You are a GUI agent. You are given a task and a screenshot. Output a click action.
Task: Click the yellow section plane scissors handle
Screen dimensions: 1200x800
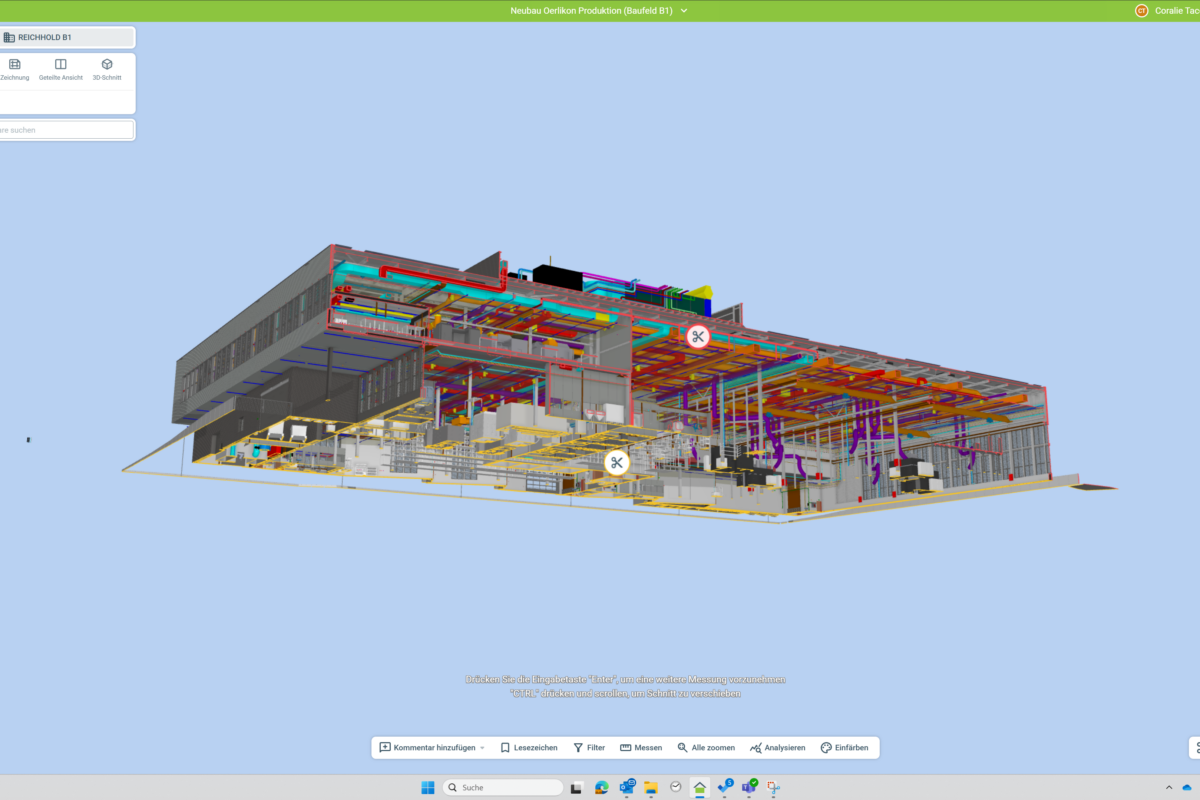[x=617, y=462]
